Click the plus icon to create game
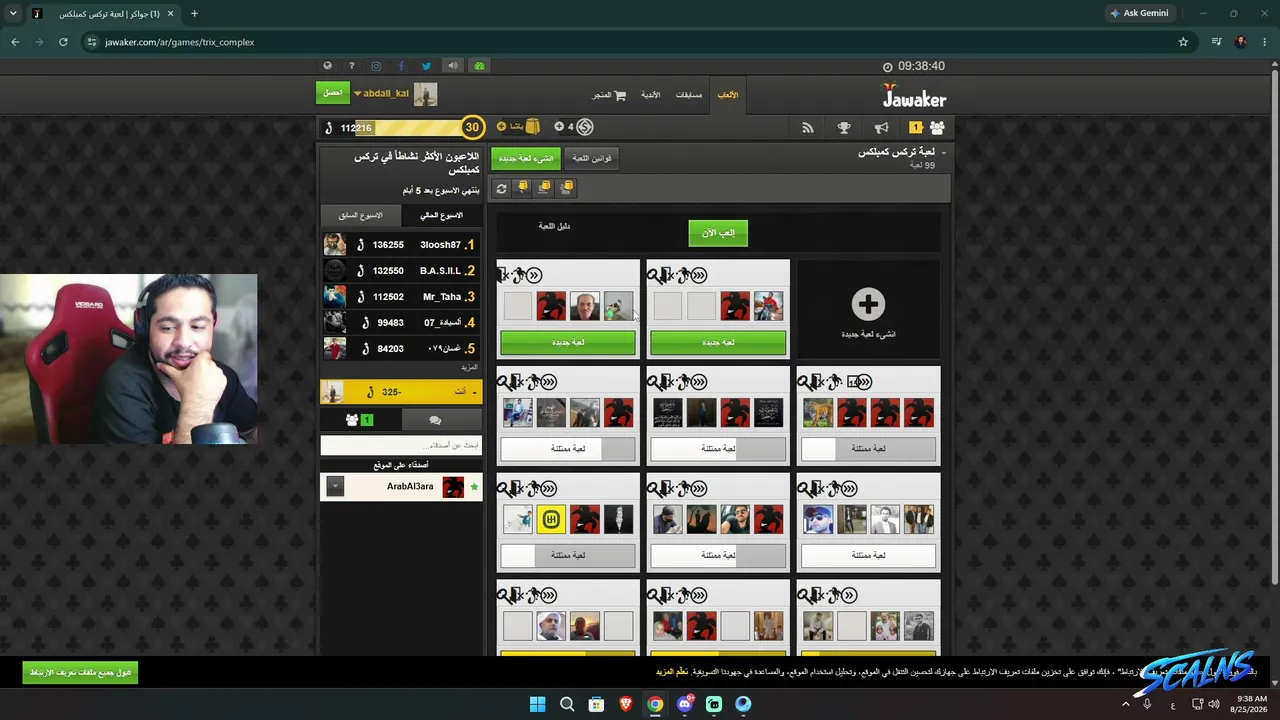This screenshot has width=1280, height=720. pos(868,304)
